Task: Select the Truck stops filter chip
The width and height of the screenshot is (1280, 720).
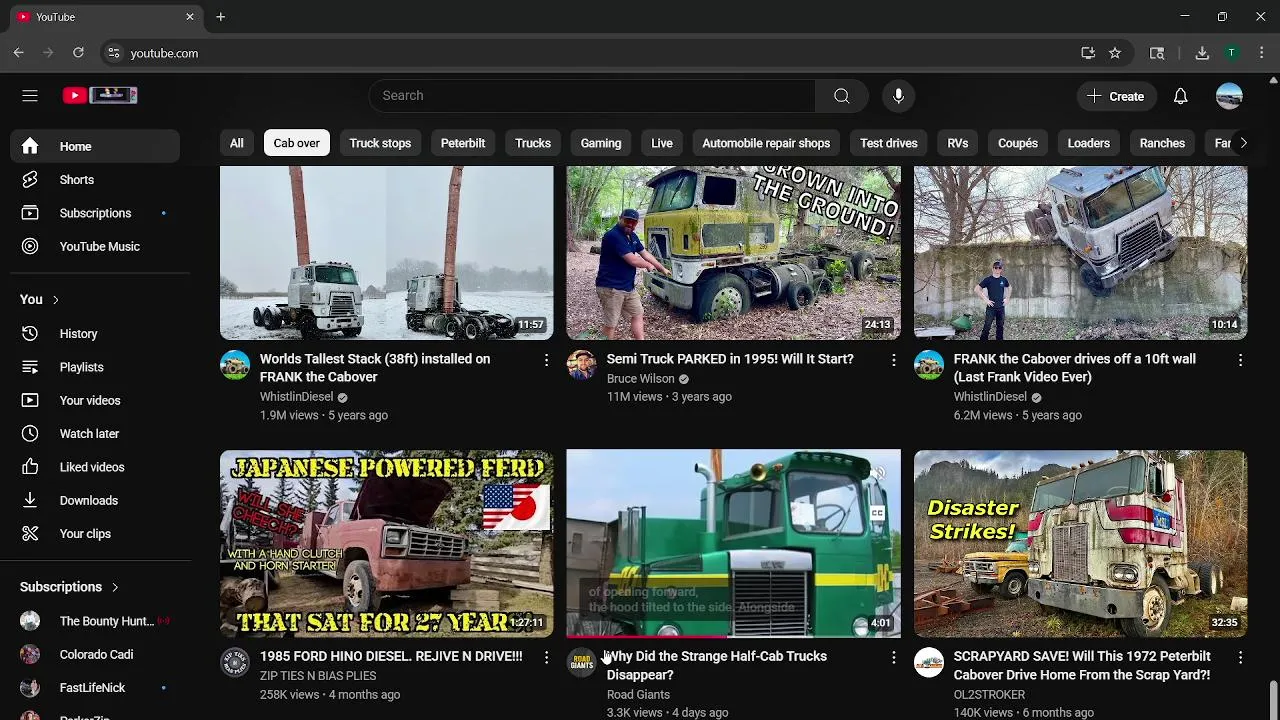Action: pos(380,143)
